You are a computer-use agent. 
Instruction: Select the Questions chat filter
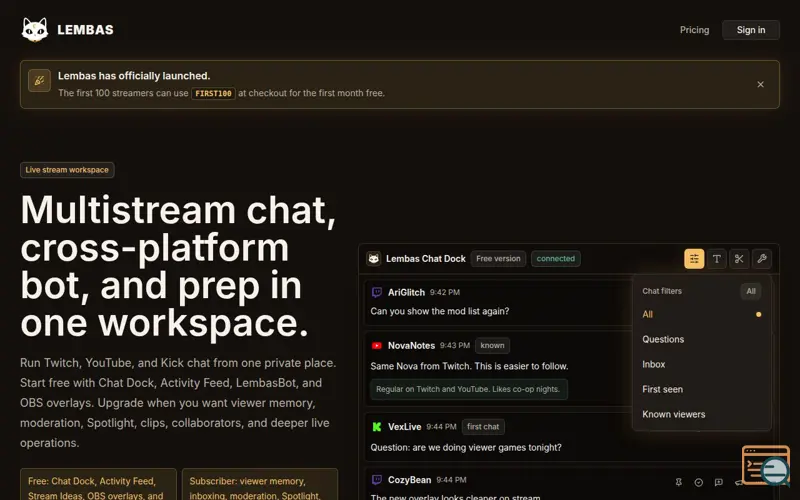[702, 339]
